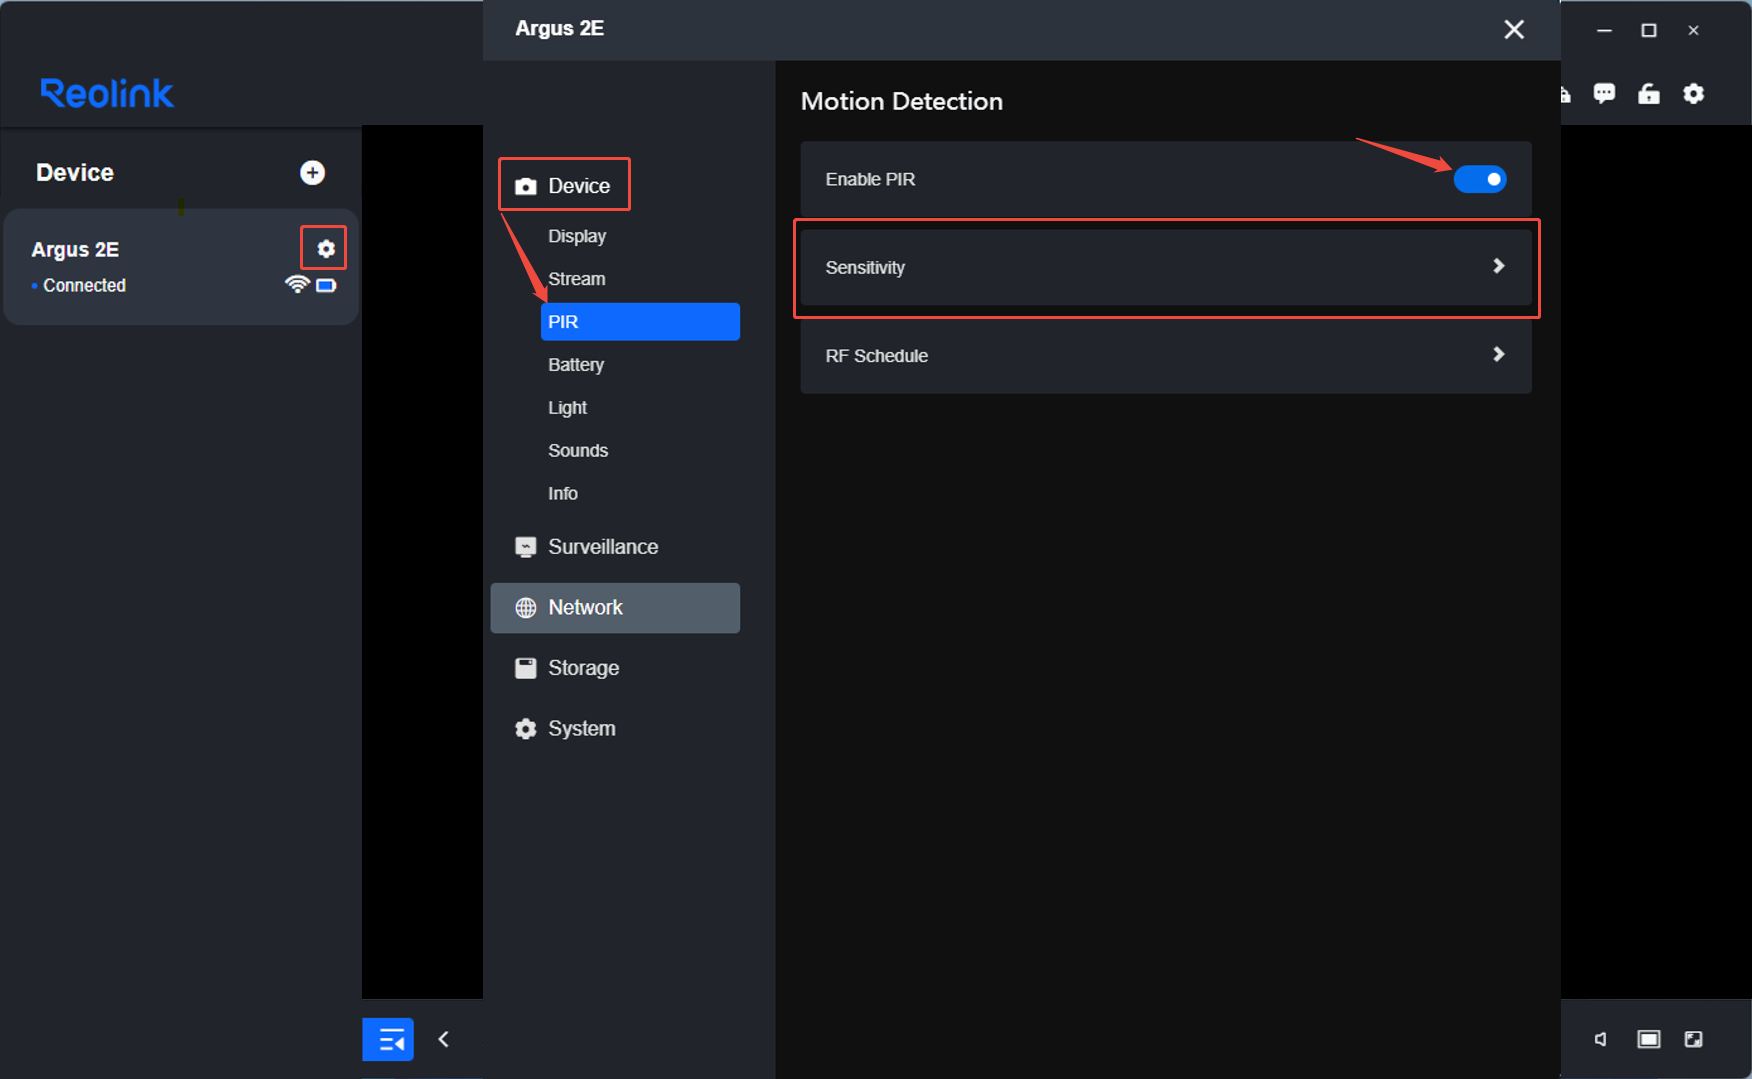This screenshot has height=1079, width=1752.
Task: Close the Argus 2E settings dialog
Action: 1514,29
